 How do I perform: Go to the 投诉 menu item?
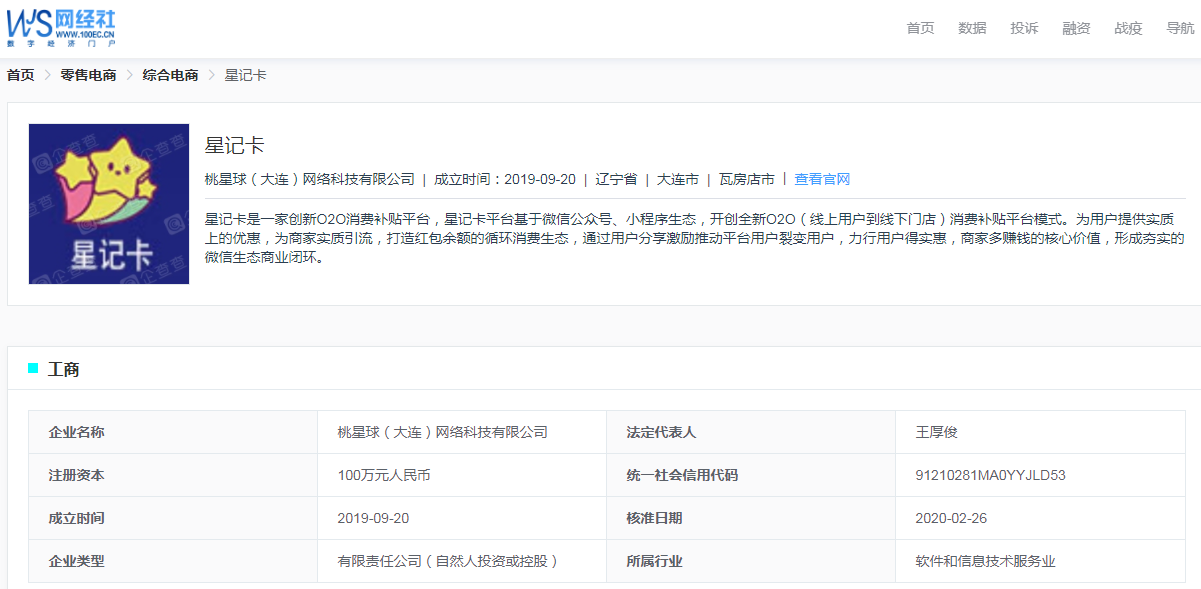[x=1024, y=28]
